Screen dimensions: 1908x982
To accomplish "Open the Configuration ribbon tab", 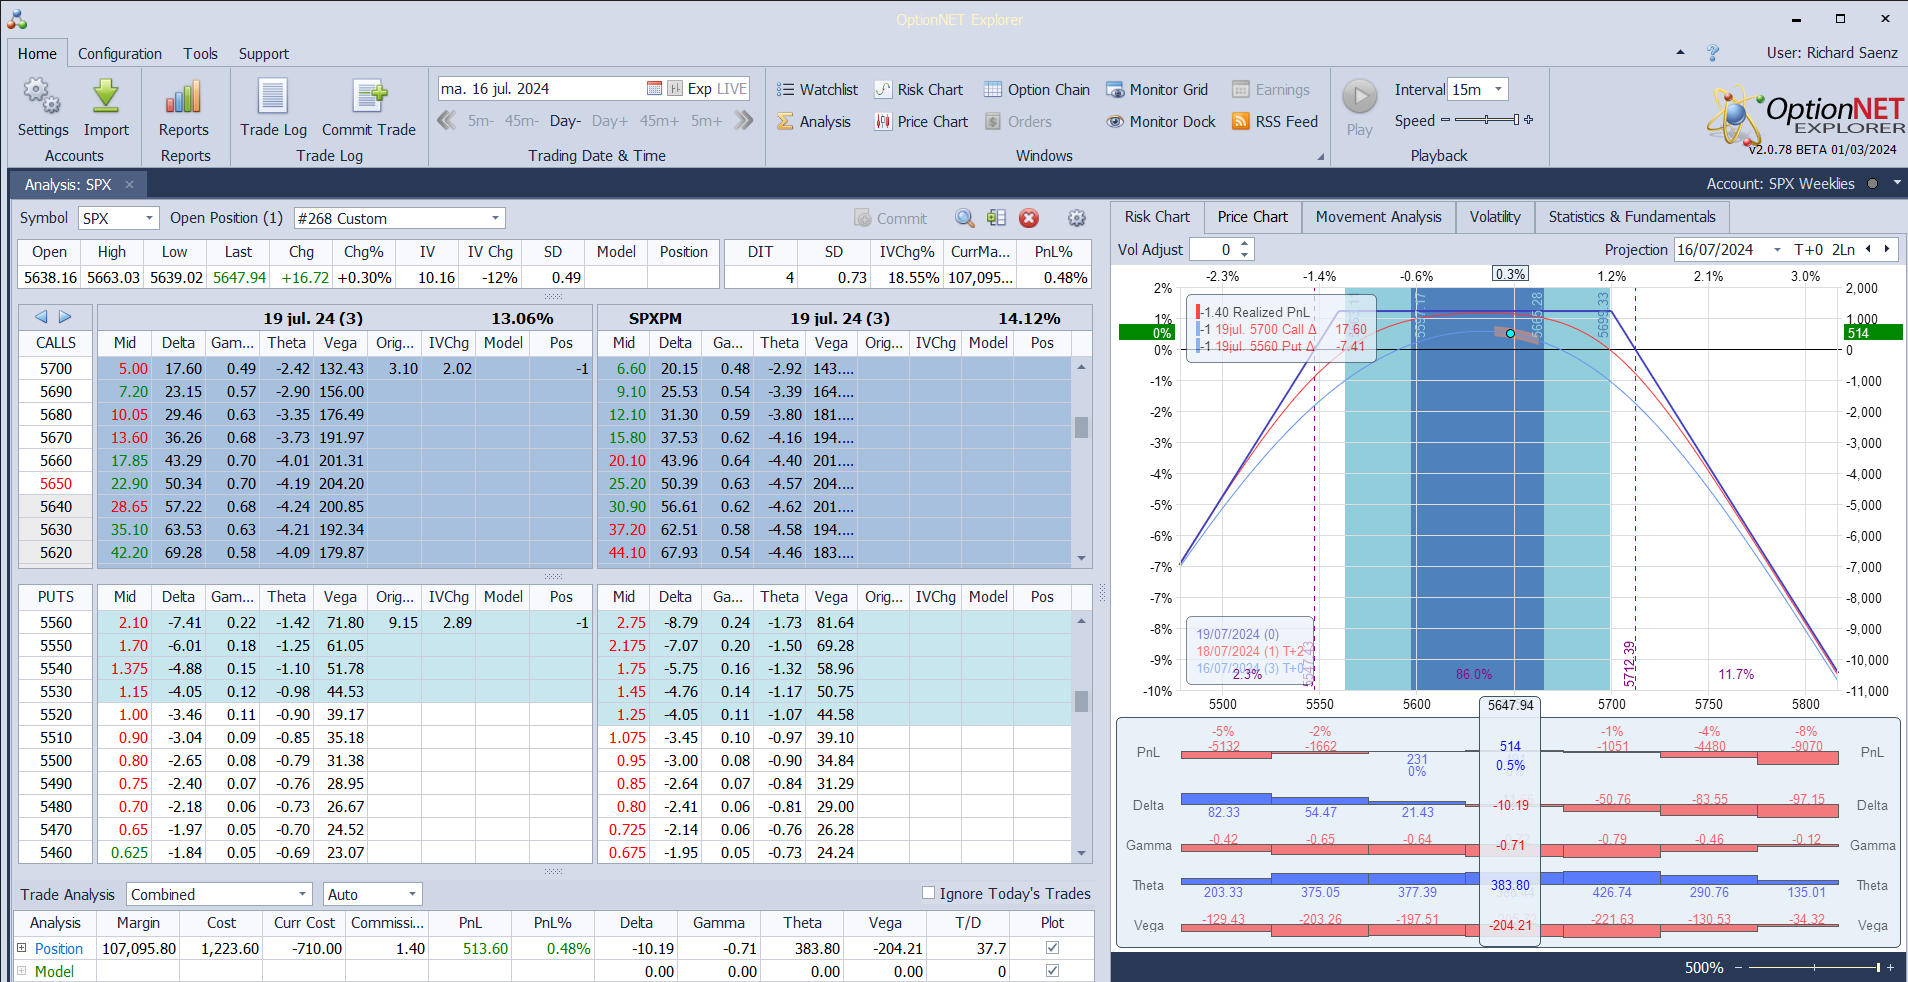I will click(120, 53).
